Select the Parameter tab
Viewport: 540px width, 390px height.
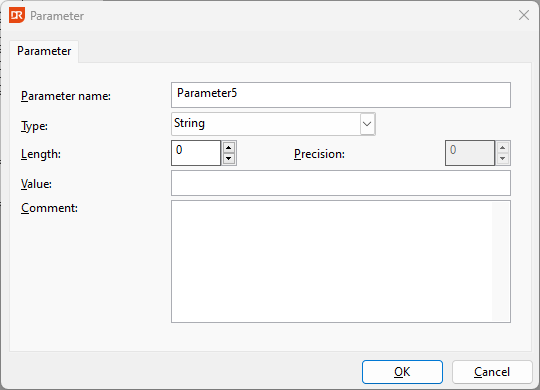click(x=44, y=51)
